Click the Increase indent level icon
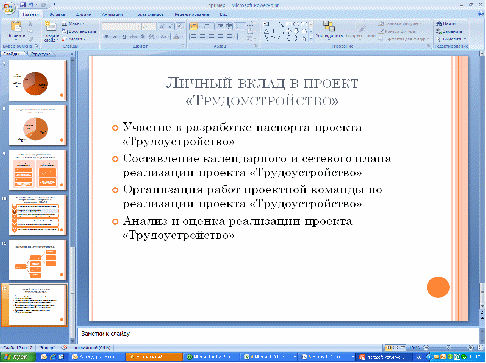Screen dimensions: 486x363 [x=229, y=26]
